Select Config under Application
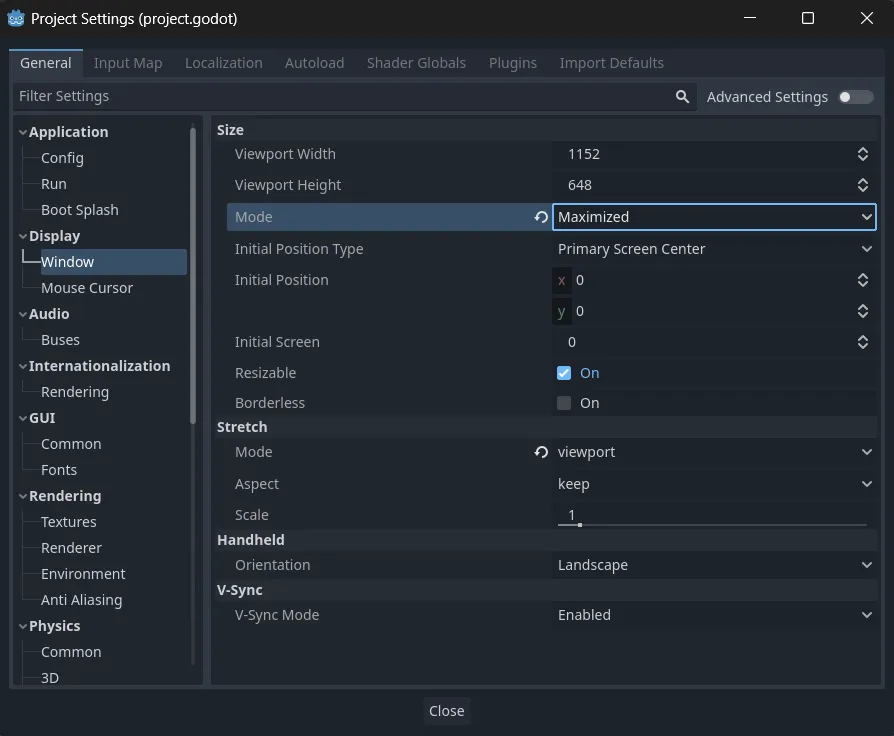Viewport: 894px width, 736px height. pyautogui.click(x=62, y=158)
